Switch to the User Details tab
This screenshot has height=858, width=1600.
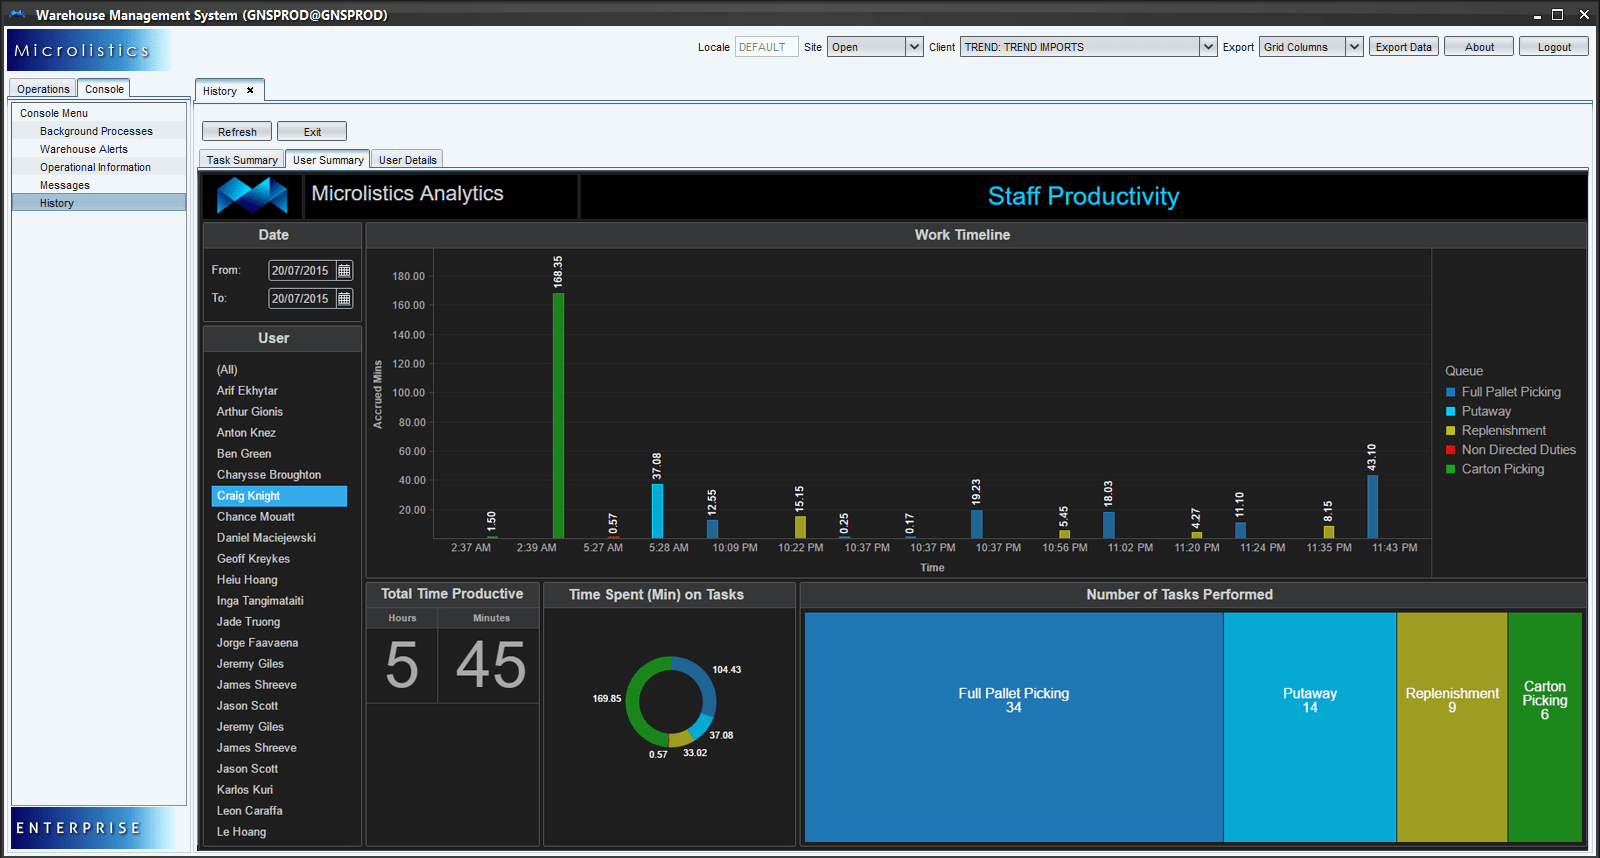[407, 160]
